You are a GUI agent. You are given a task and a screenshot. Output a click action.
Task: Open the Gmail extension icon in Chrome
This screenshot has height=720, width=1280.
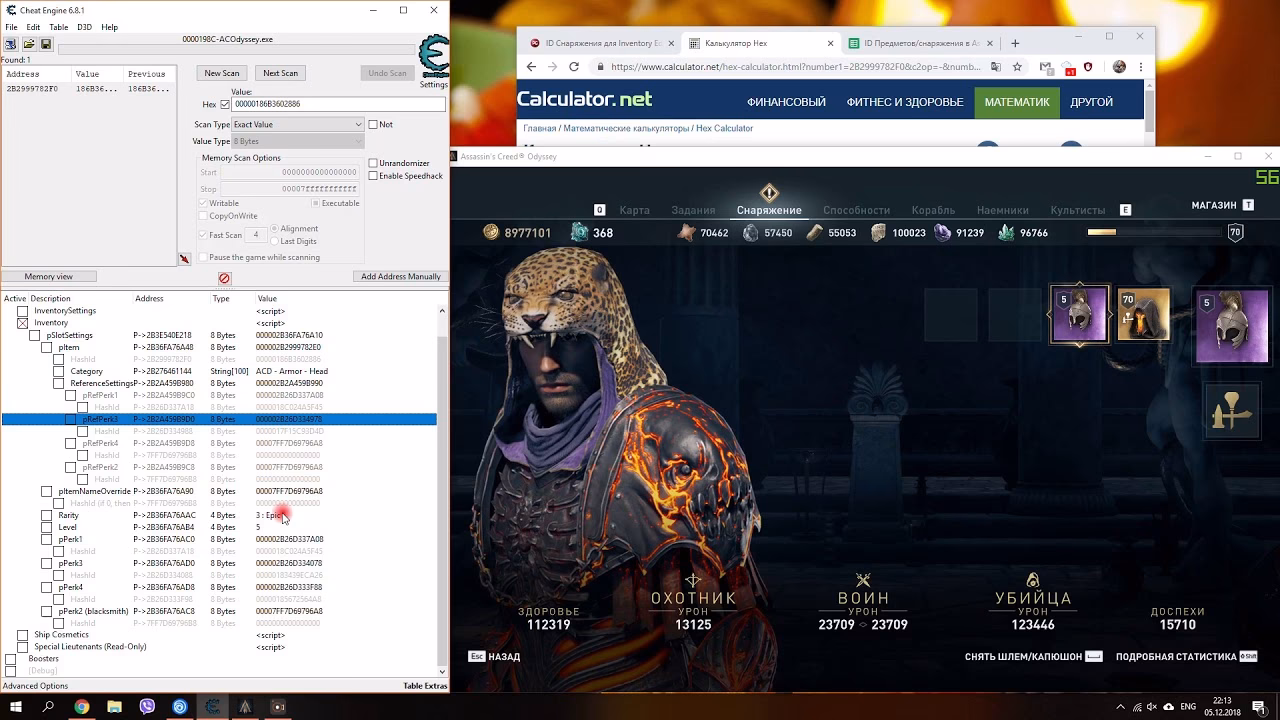(1045, 67)
